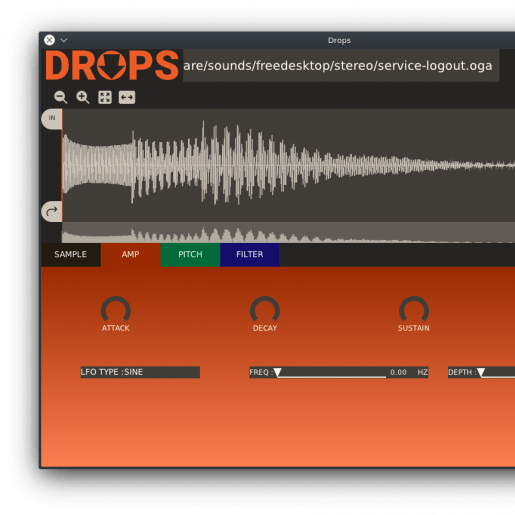Open the LFO TYPE SINE dropdown
The image size is (515, 515).
click(x=140, y=372)
